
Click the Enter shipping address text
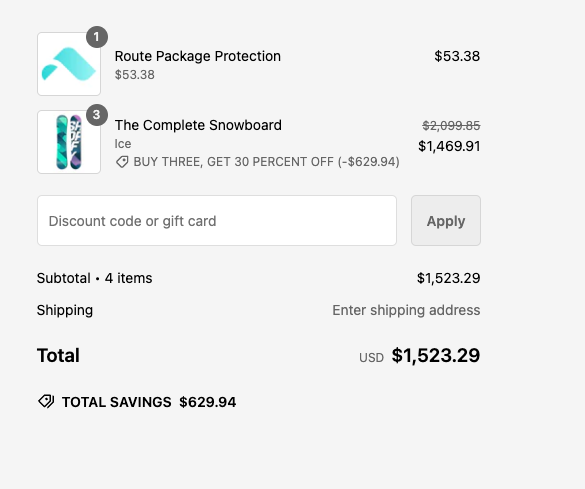tap(406, 310)
